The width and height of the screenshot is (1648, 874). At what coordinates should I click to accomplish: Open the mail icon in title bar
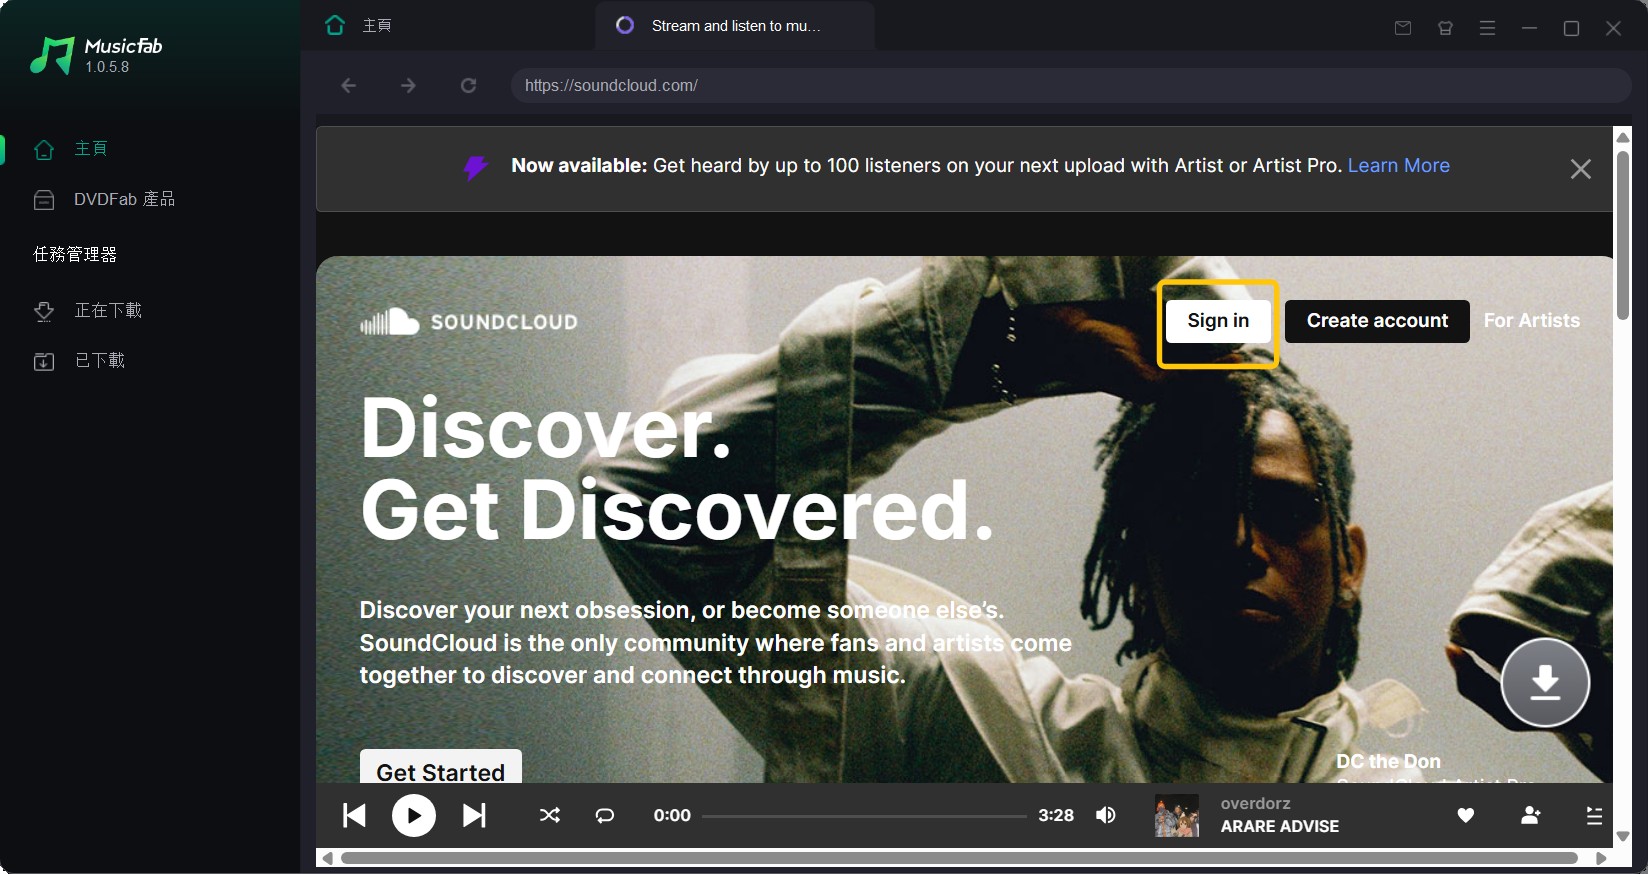pyautogui.click(x=1403, y=28)
